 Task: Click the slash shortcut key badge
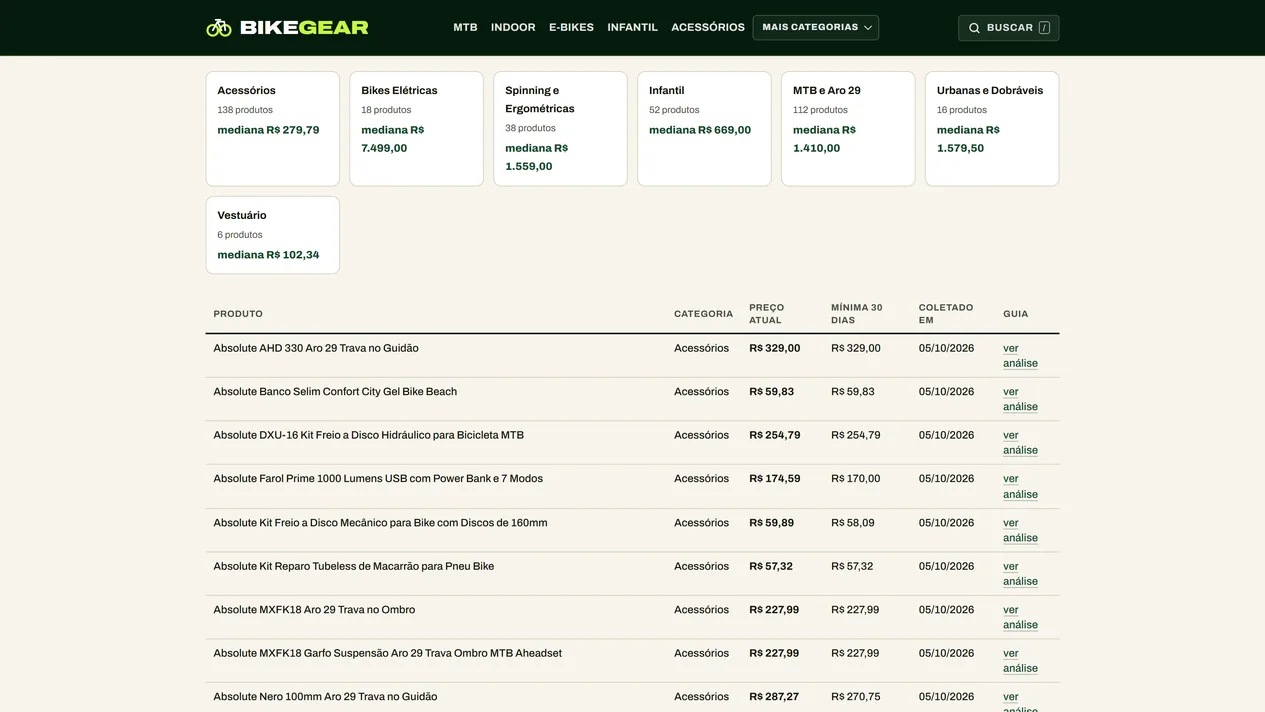point(1044,28)
